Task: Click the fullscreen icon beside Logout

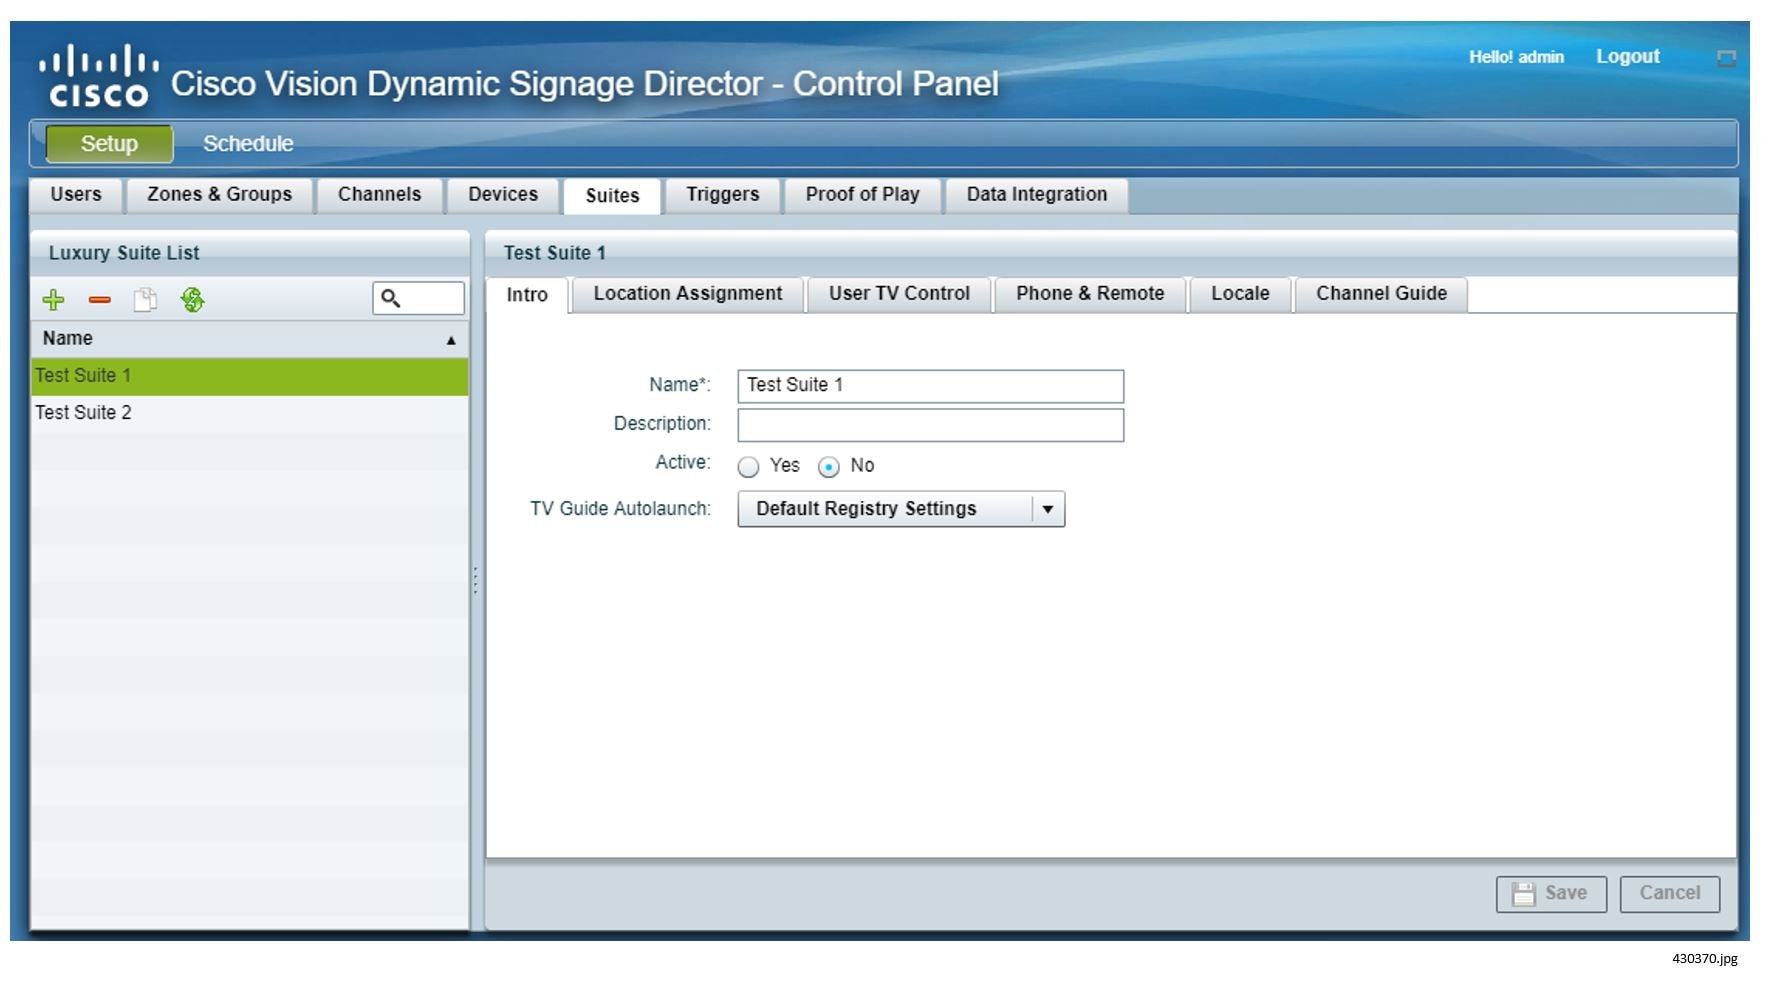Action: [1726, 58]
